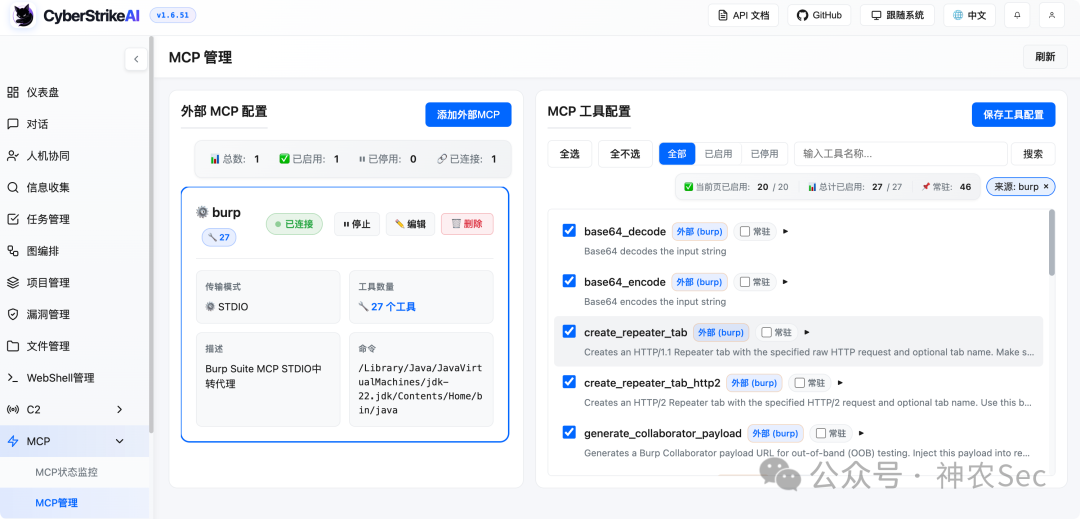
Task: Click the MCP lightning bolt icon
Action: (12, 441)
